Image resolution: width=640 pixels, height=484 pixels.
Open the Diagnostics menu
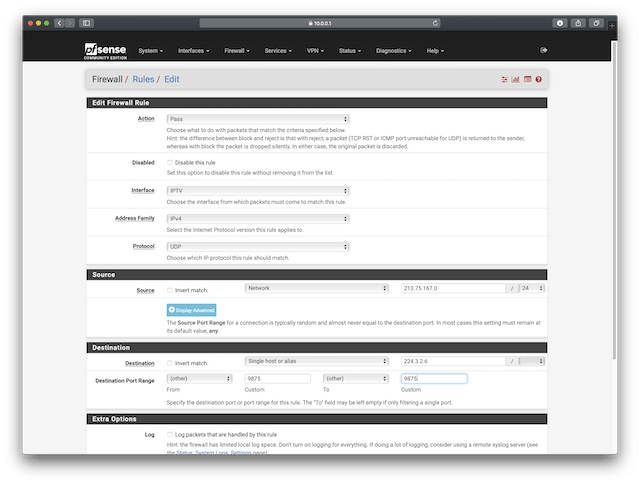[x=393, y=51]
